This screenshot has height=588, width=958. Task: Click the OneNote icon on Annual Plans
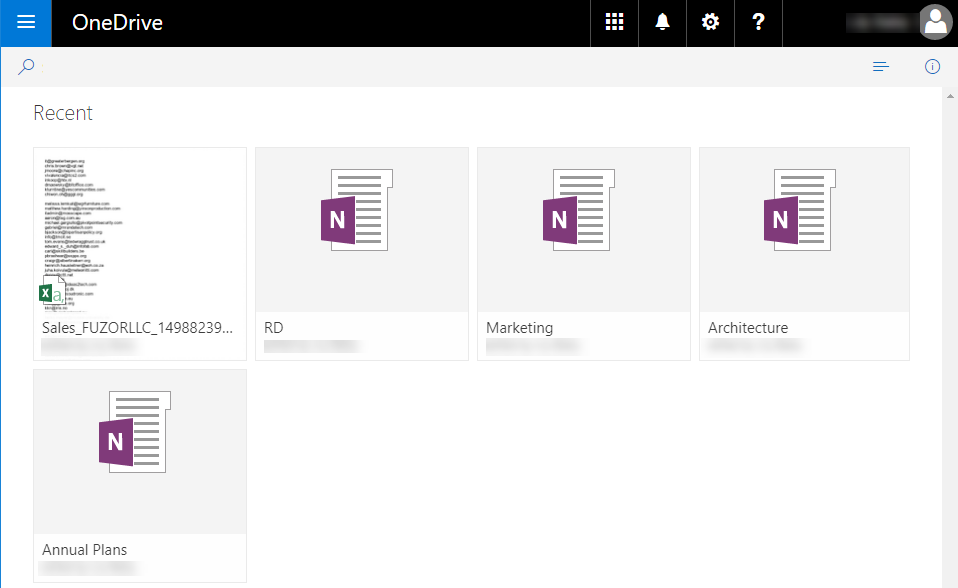(x=135, y=432)
